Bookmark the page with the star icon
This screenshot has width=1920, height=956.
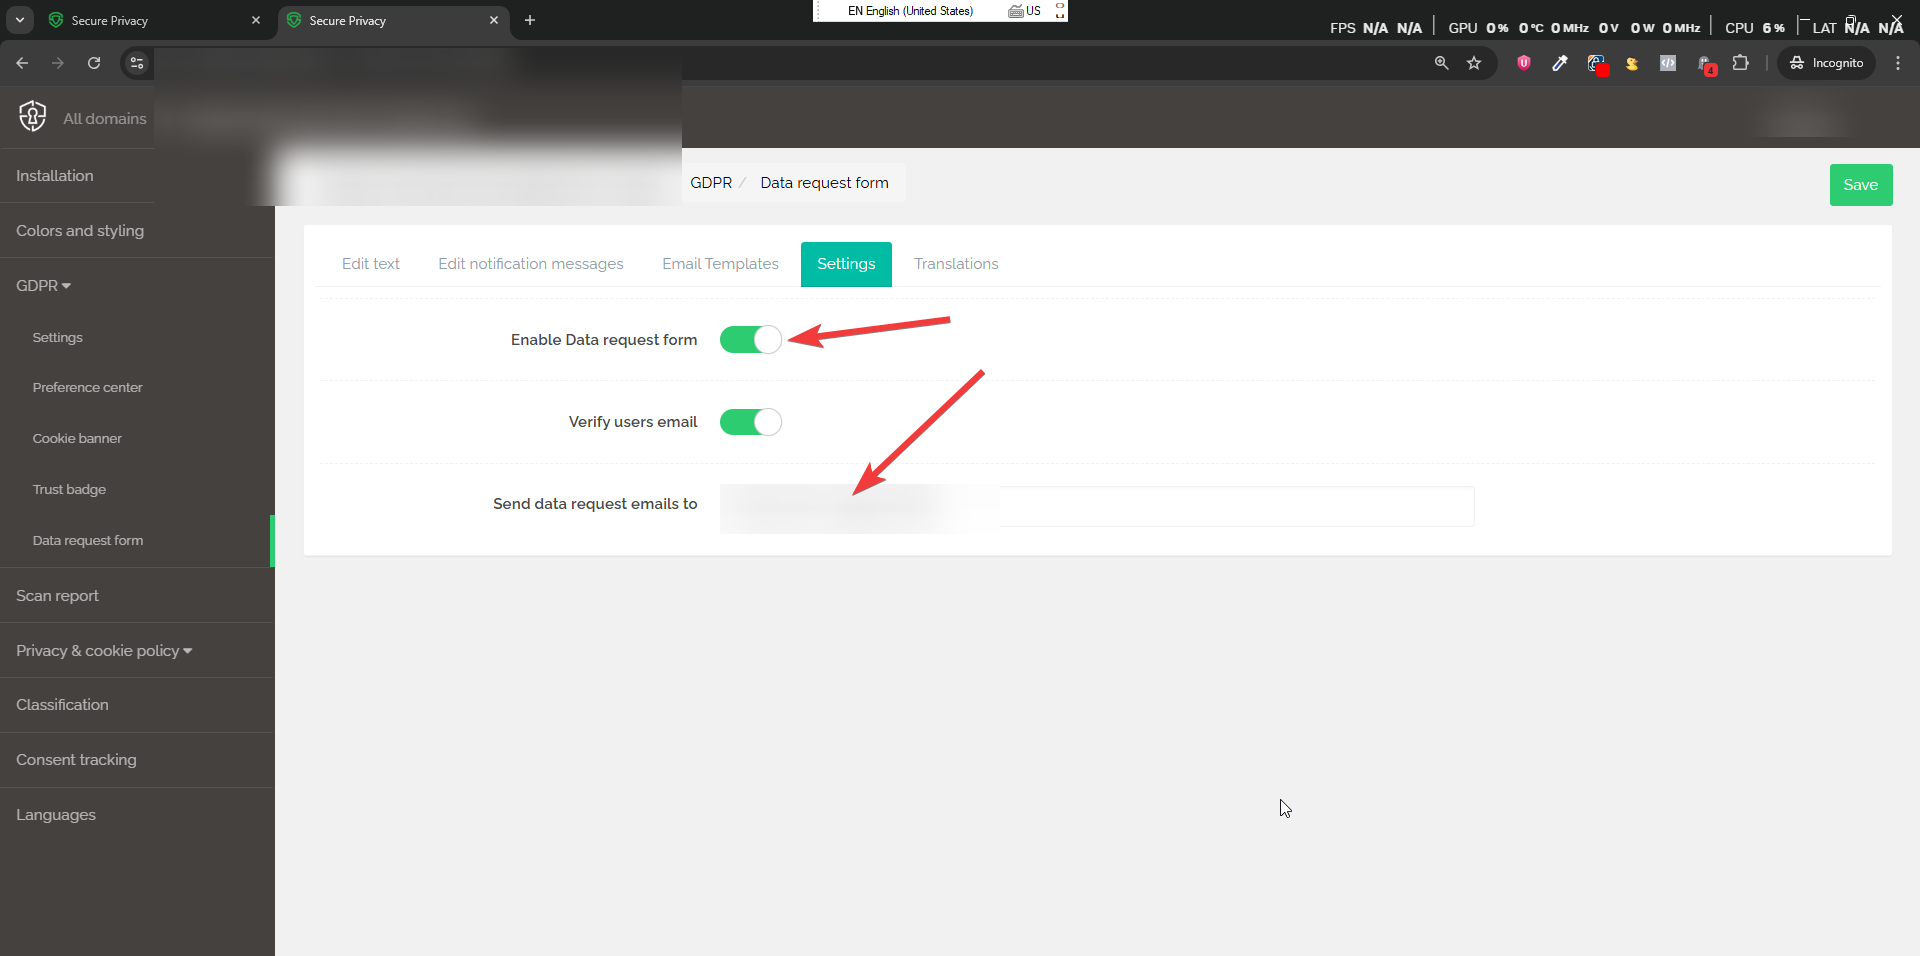pos(1474,63)
